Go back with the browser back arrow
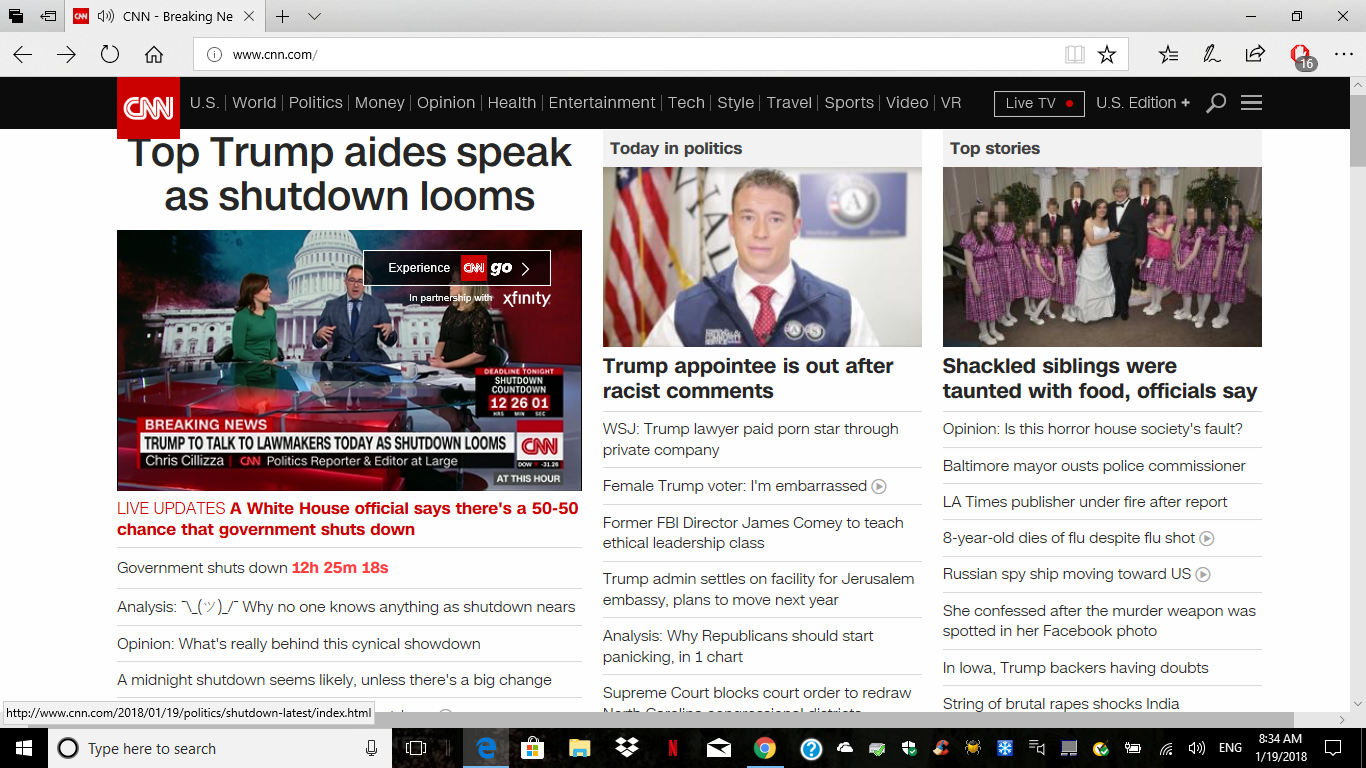 click(x=22, y=55)
